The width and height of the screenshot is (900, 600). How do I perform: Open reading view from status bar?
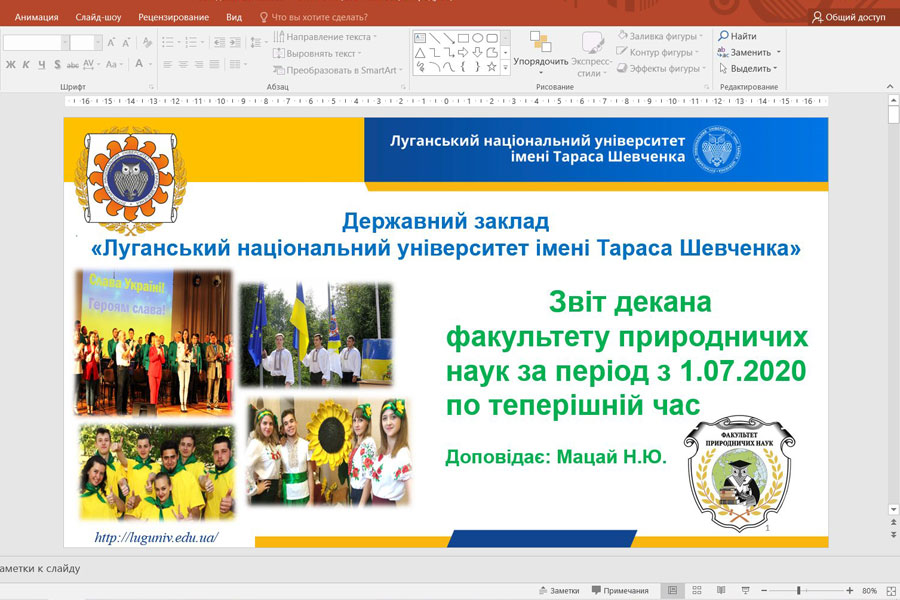(720, 590)
